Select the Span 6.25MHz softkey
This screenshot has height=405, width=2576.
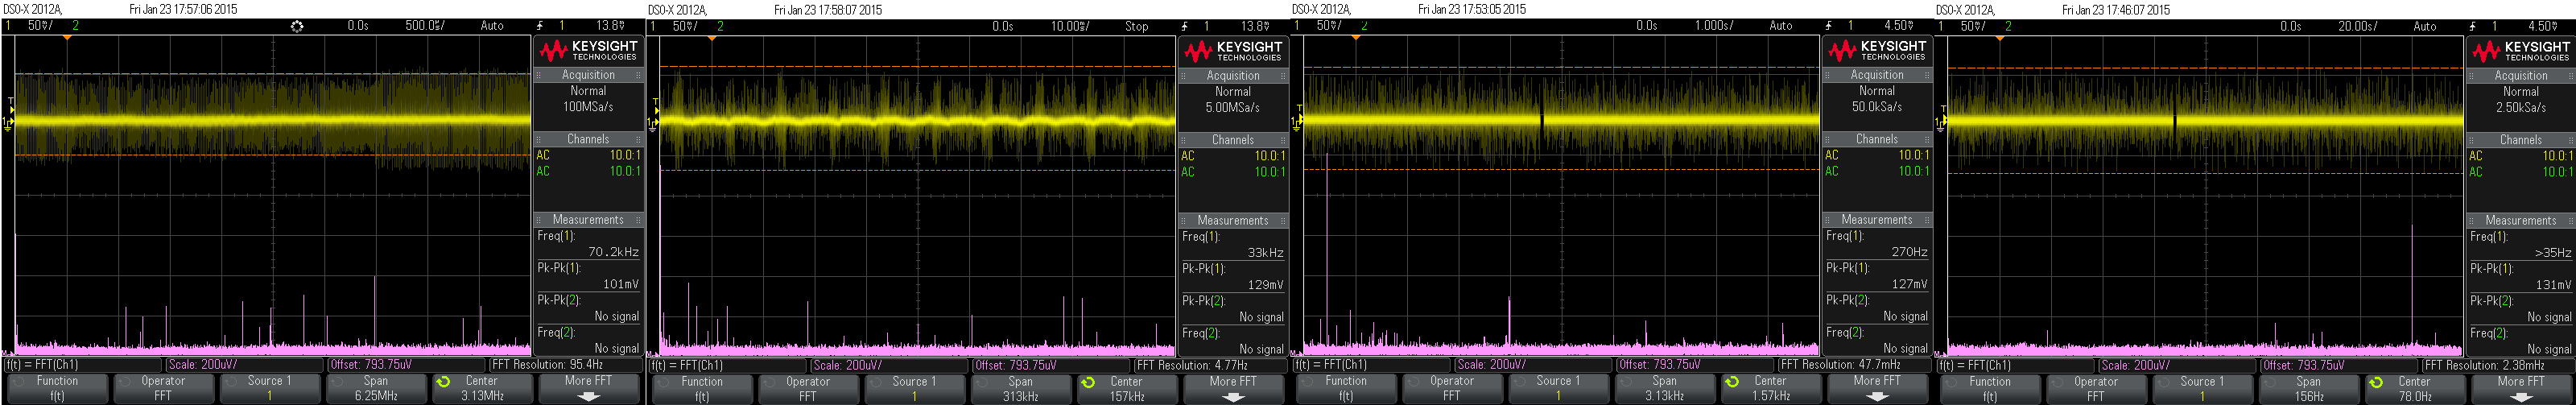coord(376,388)
